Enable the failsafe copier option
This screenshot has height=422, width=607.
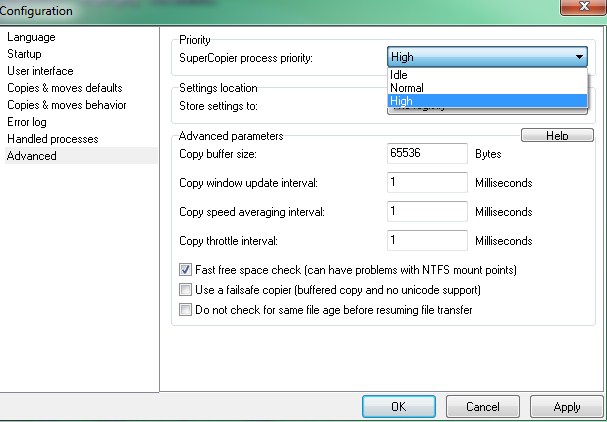[185, 290]
